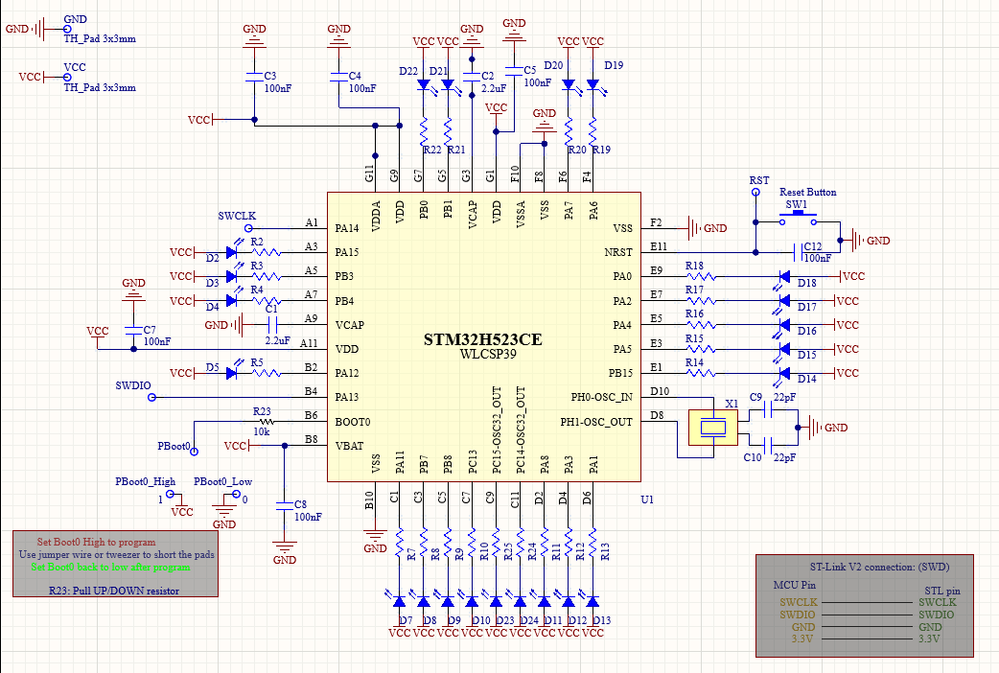Select the SWCLK net port circle
Viewport: 999px width, 673px height.
[249, 228]
